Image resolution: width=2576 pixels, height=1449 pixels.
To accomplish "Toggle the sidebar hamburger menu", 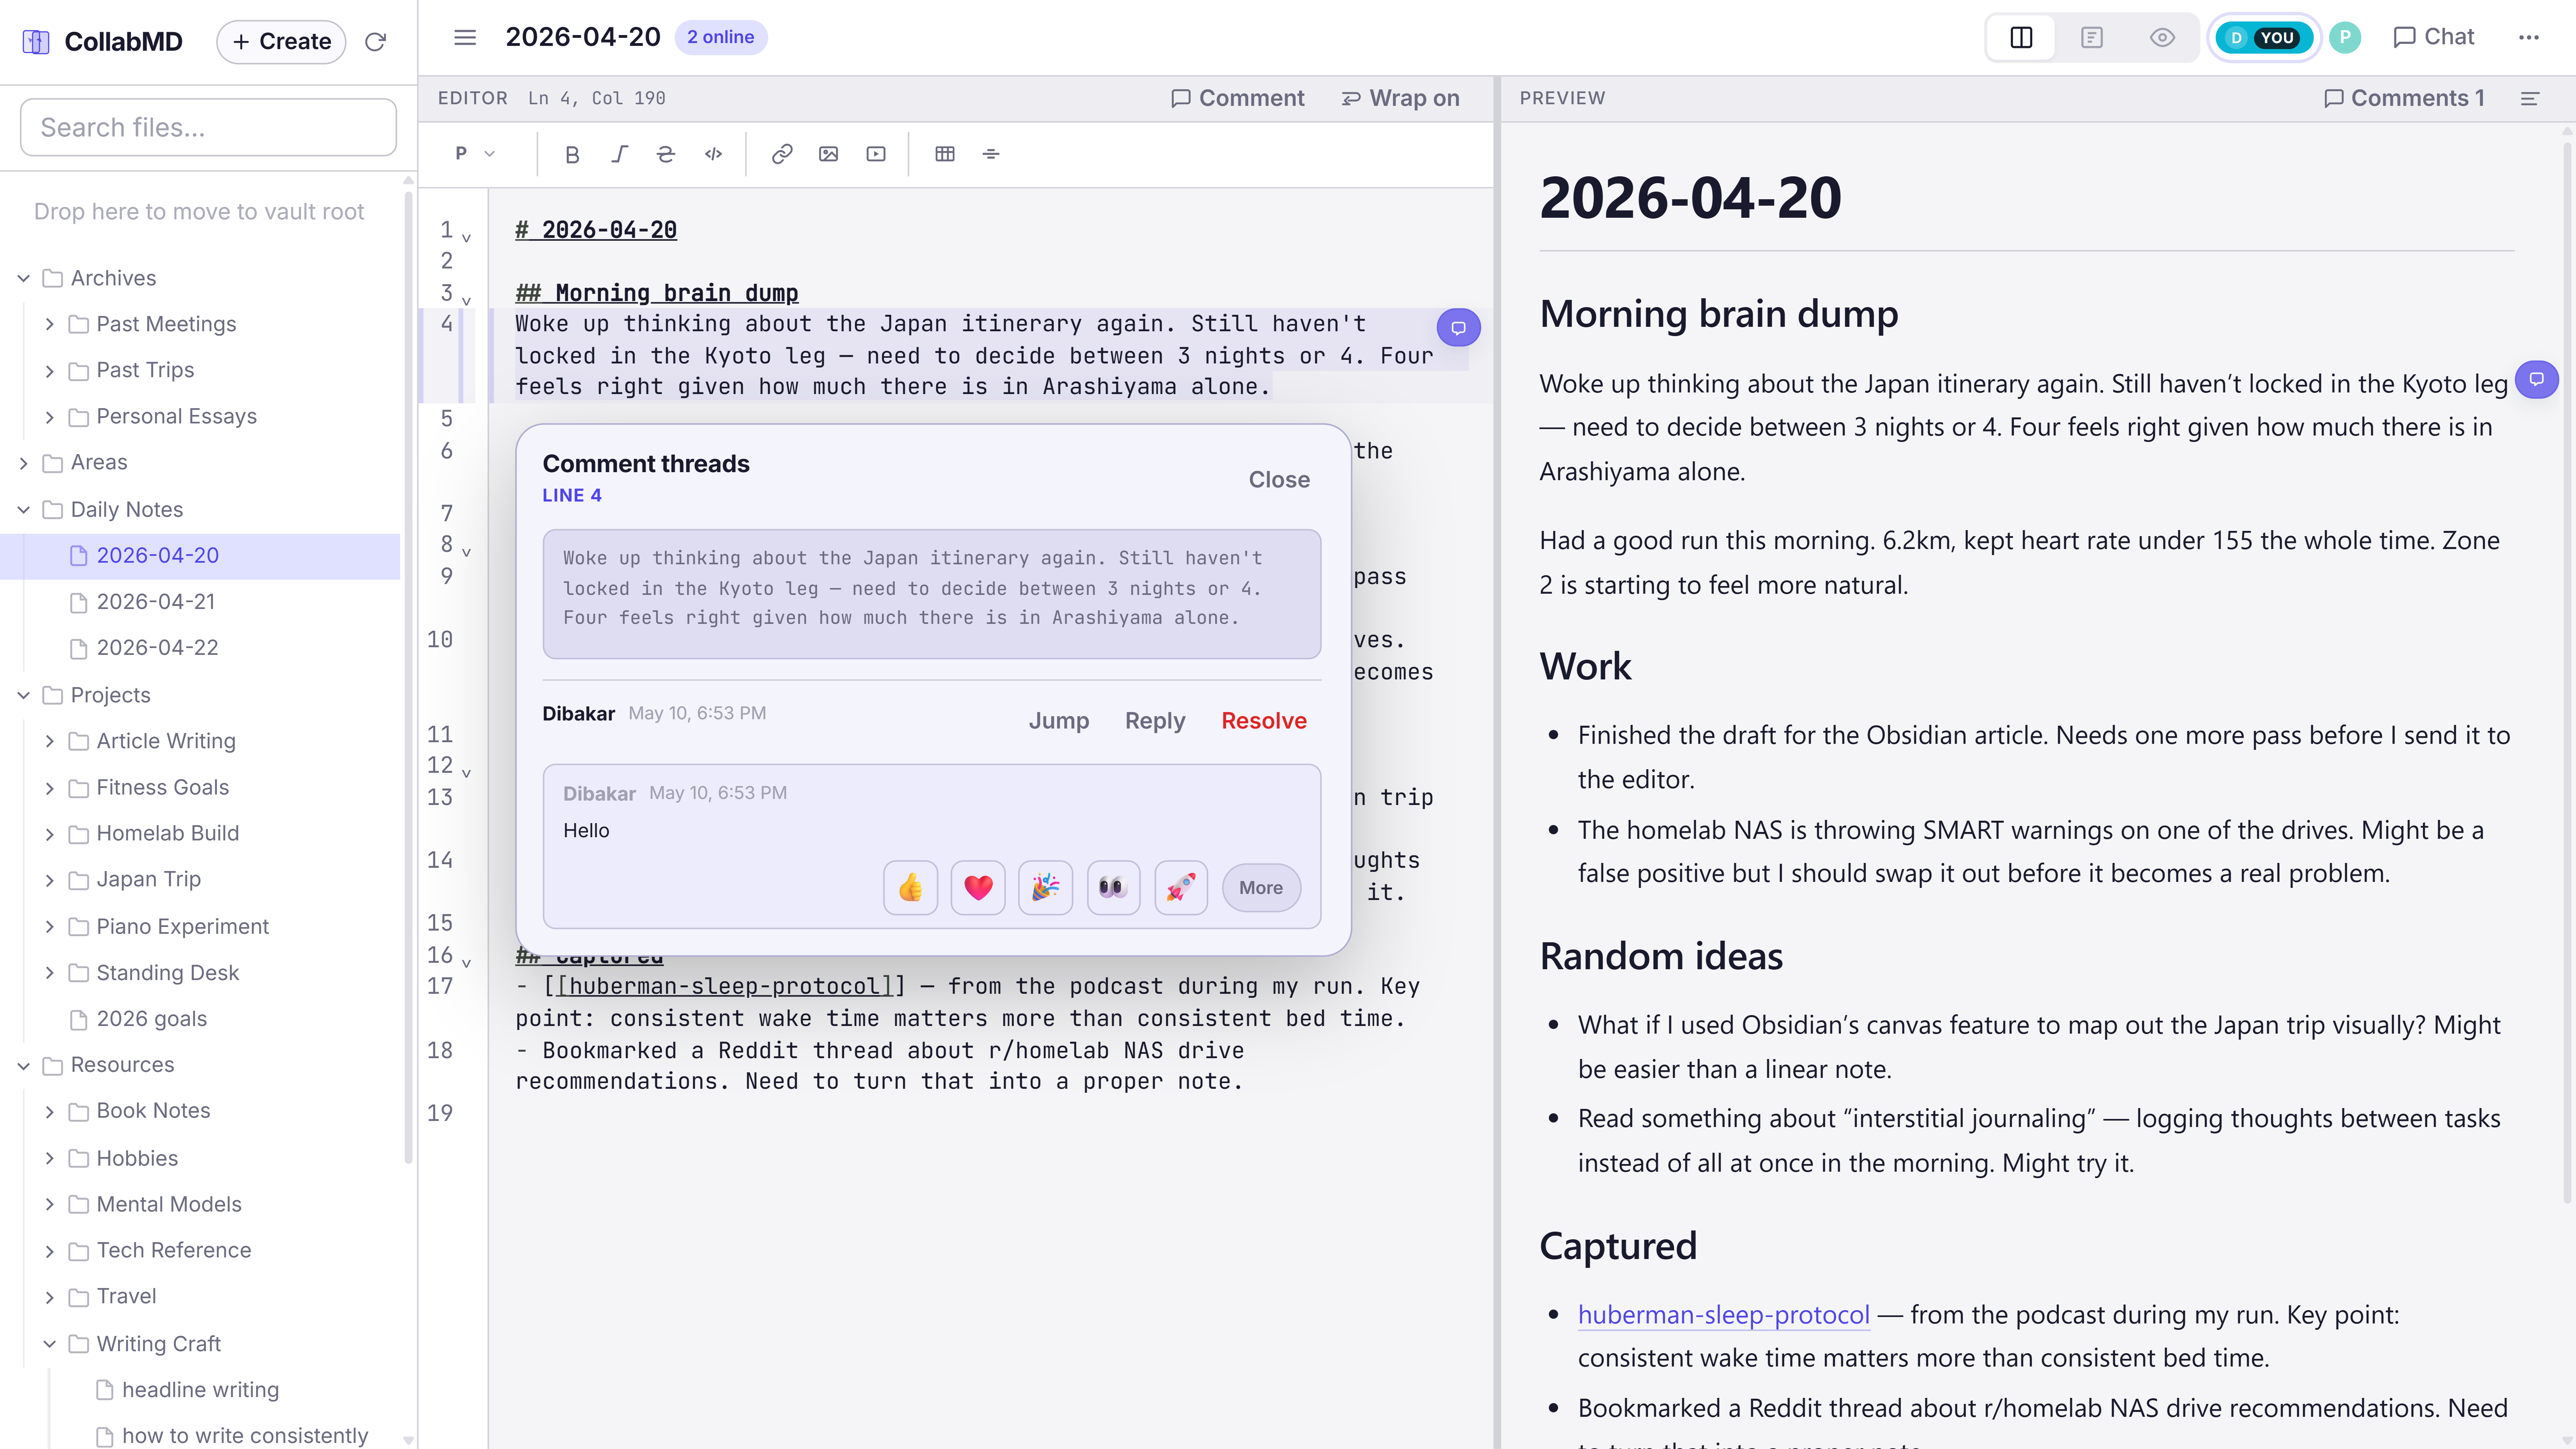I will point(465,37).
